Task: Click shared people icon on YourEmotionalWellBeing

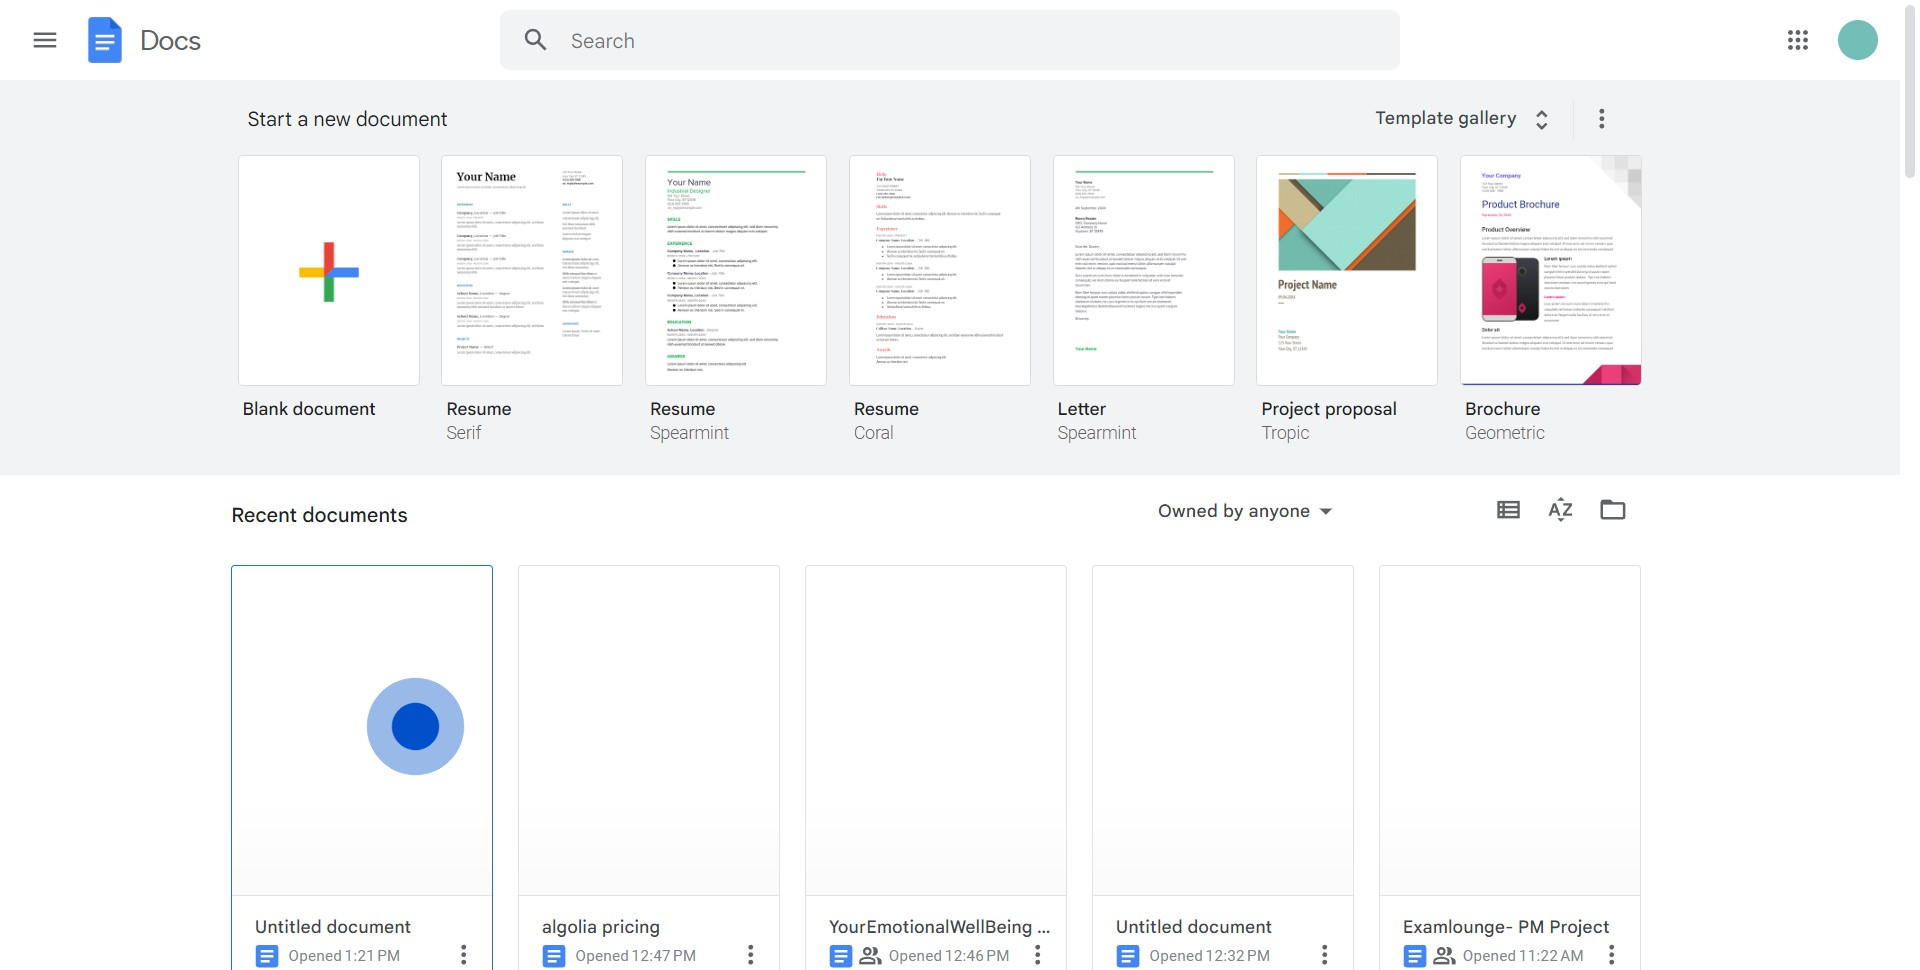Action: coord(871,956)
